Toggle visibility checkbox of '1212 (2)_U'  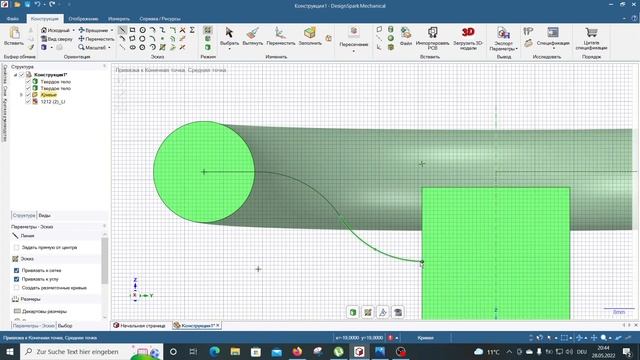[x=28, y=102]
